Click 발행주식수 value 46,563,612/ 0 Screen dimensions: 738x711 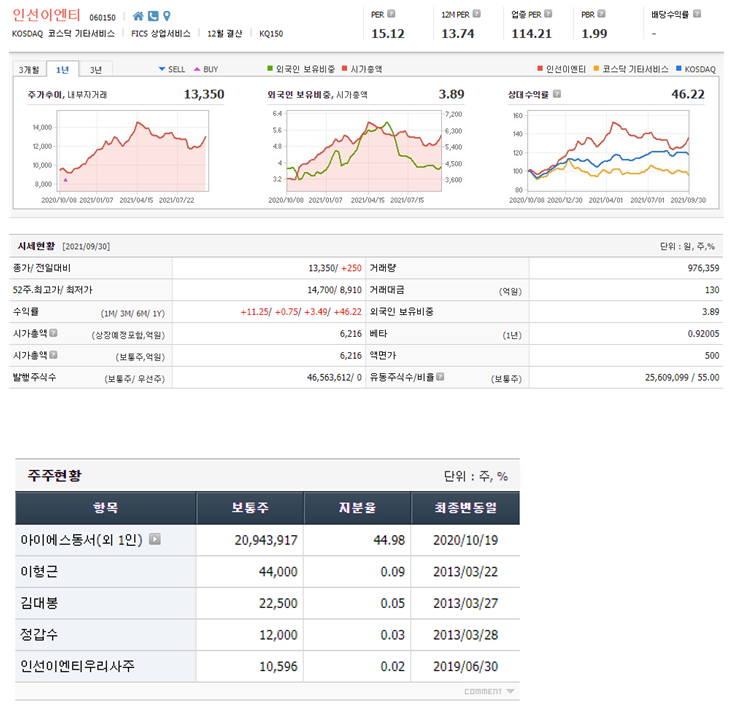(335, 377)
